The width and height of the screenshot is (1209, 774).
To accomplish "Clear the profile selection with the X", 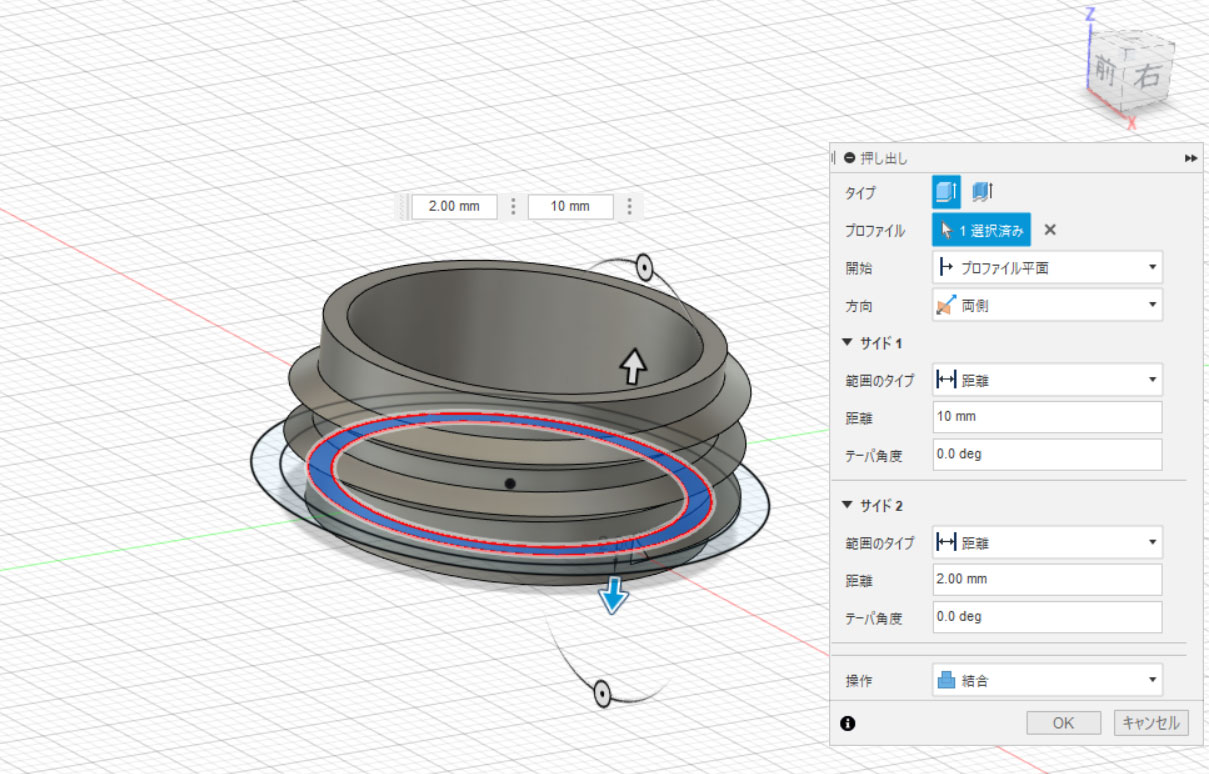I will point(1050,230).
